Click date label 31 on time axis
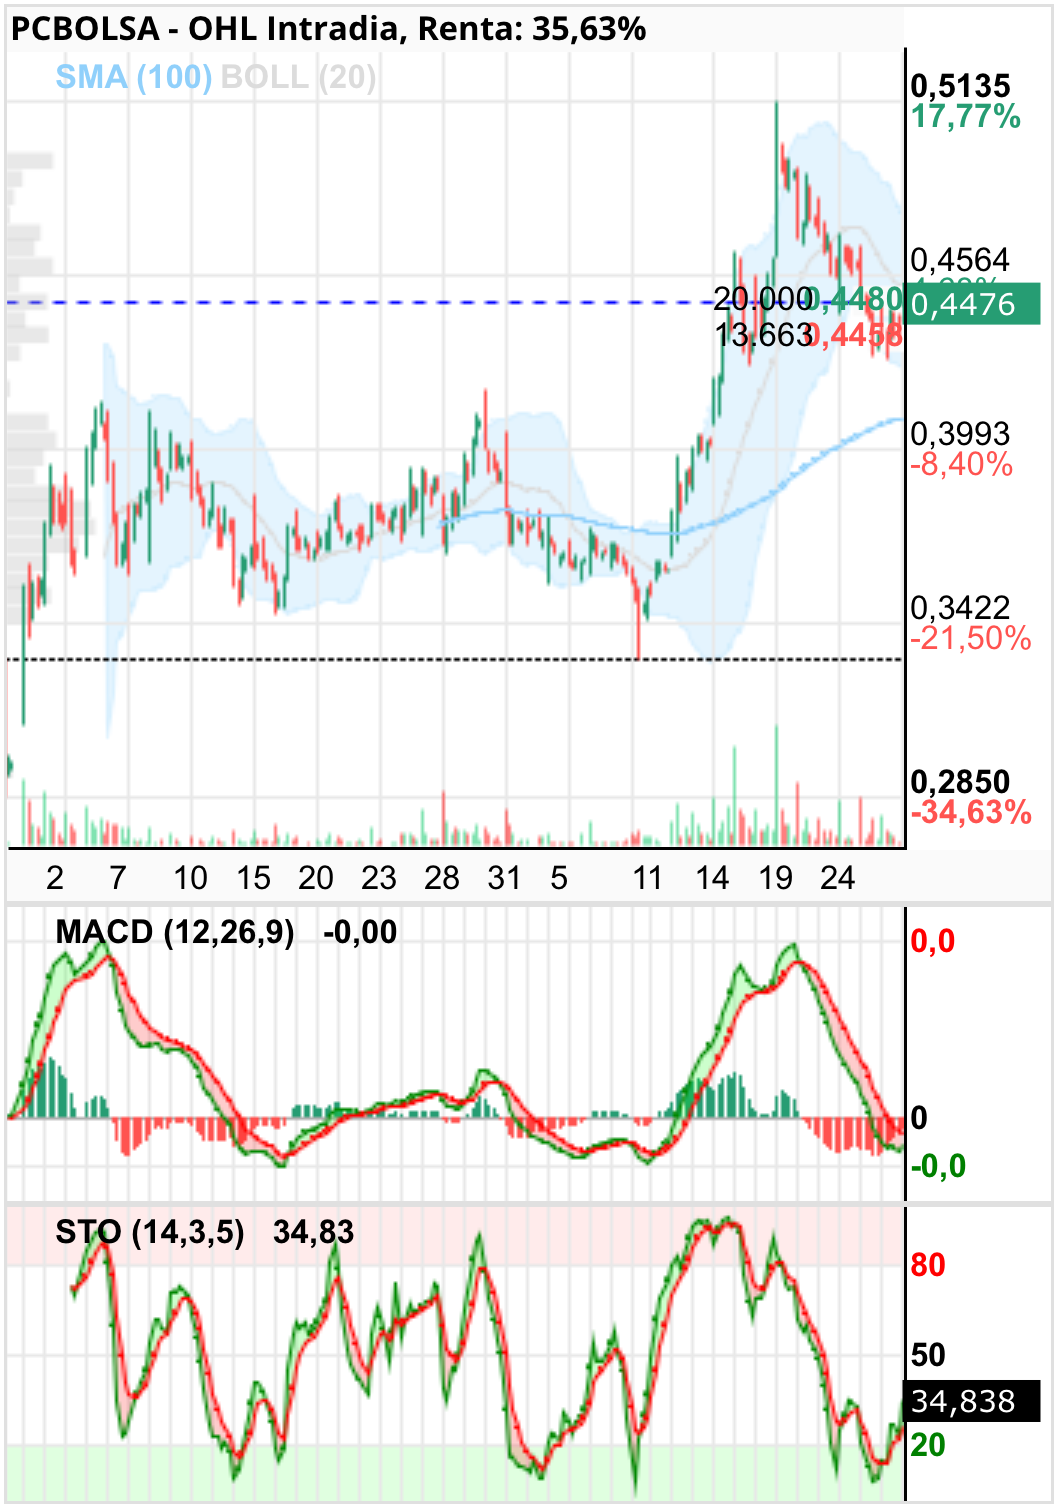Viewport: 1058px width, 1508px height. pyautogui.click(x=504, y=878)
